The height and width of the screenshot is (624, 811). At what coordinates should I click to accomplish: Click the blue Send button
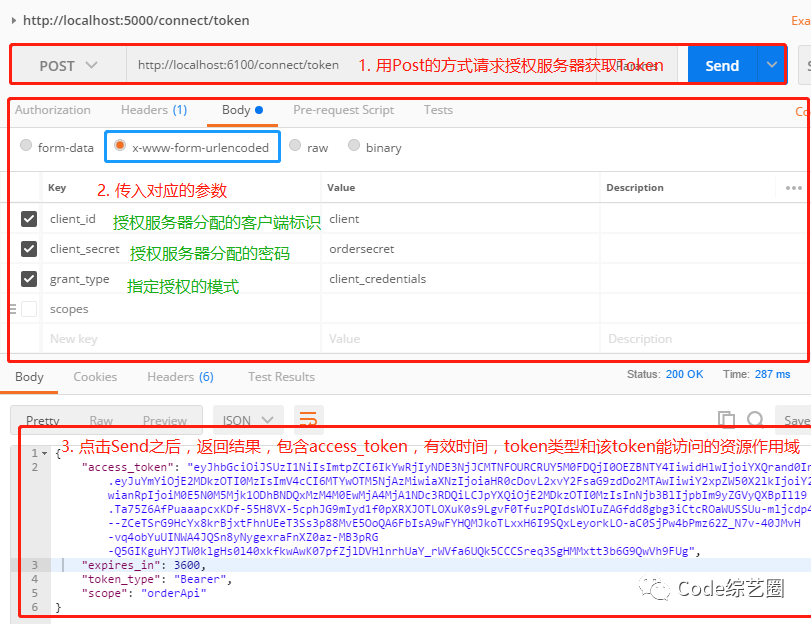tap(722, 66)
